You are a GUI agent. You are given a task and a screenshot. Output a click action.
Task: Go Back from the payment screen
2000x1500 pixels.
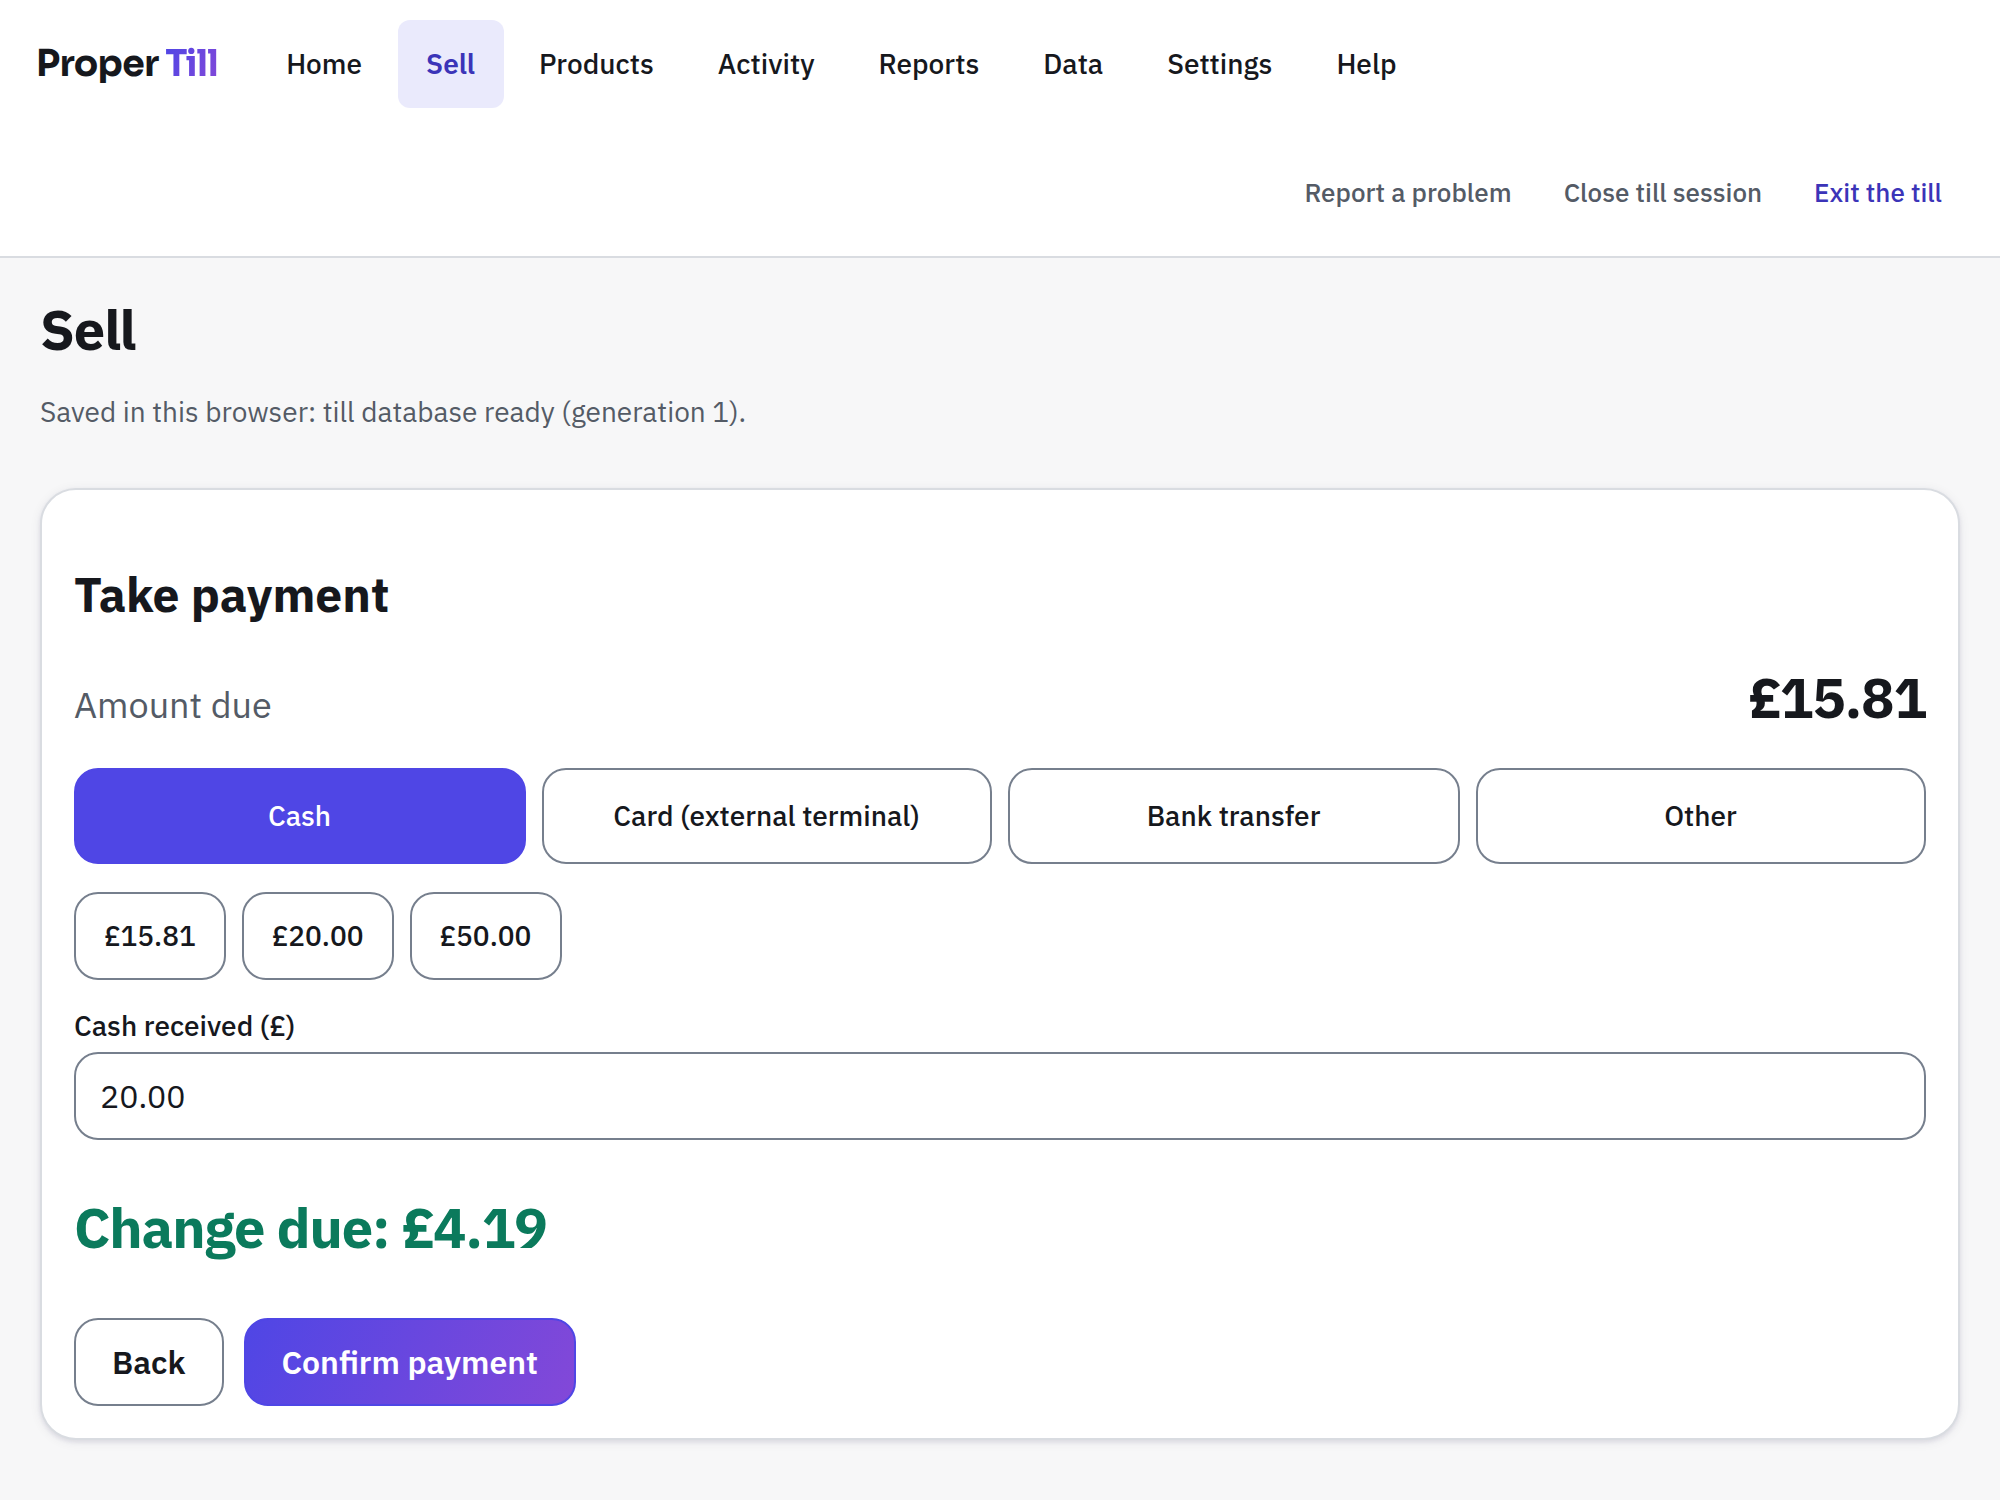(x=149, y=1362)
